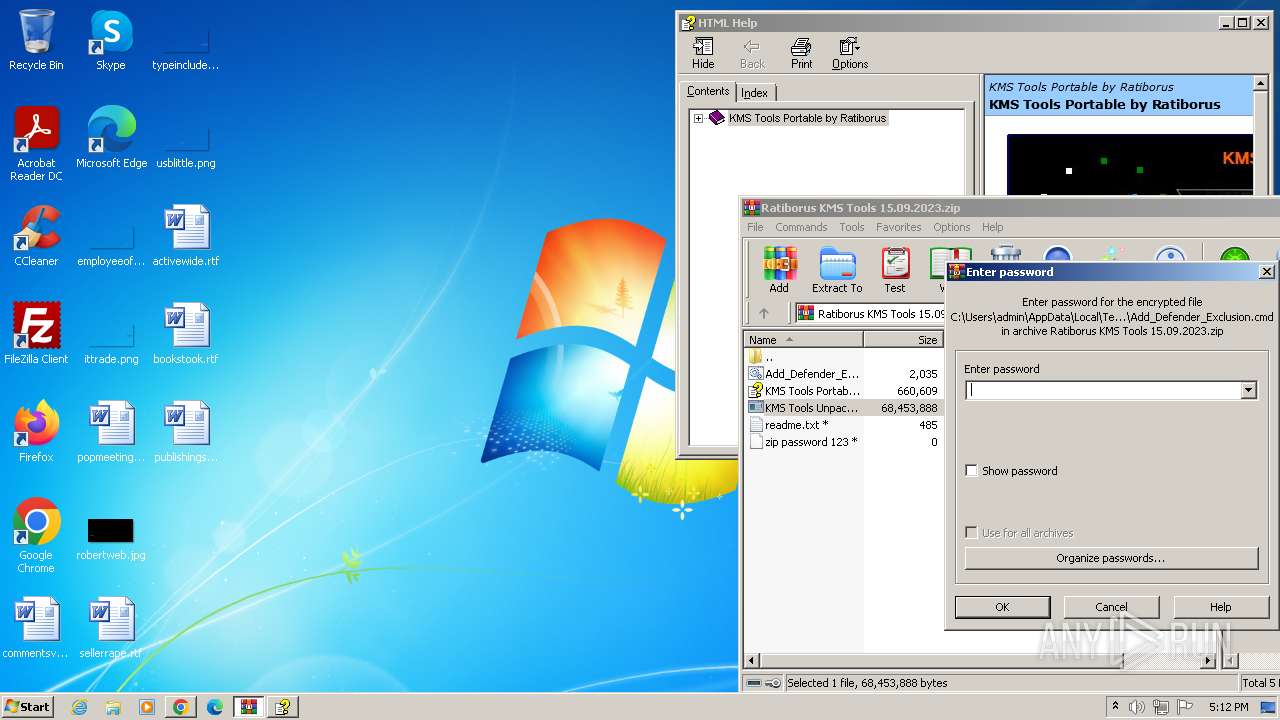Click the Hide icon in HTML Help
The height and width of the screenshot is (720, 1280).
click(703, 54)
